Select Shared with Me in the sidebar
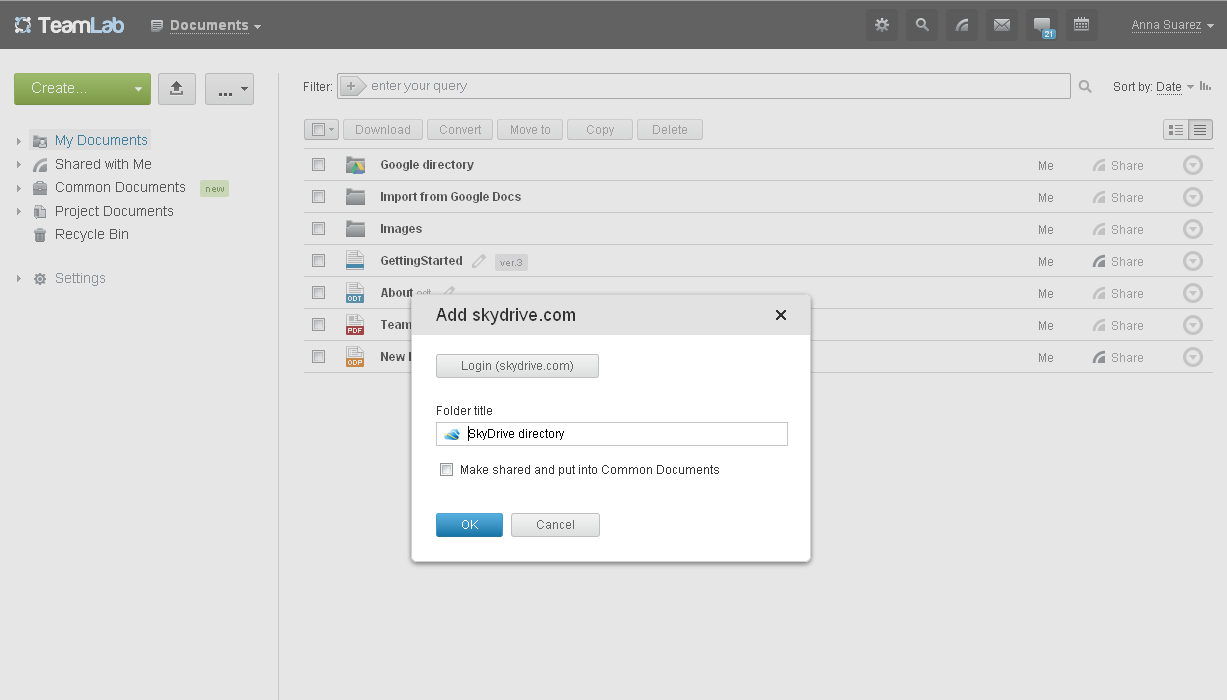This screenshot has height=700, width=1227. [103, 164]
